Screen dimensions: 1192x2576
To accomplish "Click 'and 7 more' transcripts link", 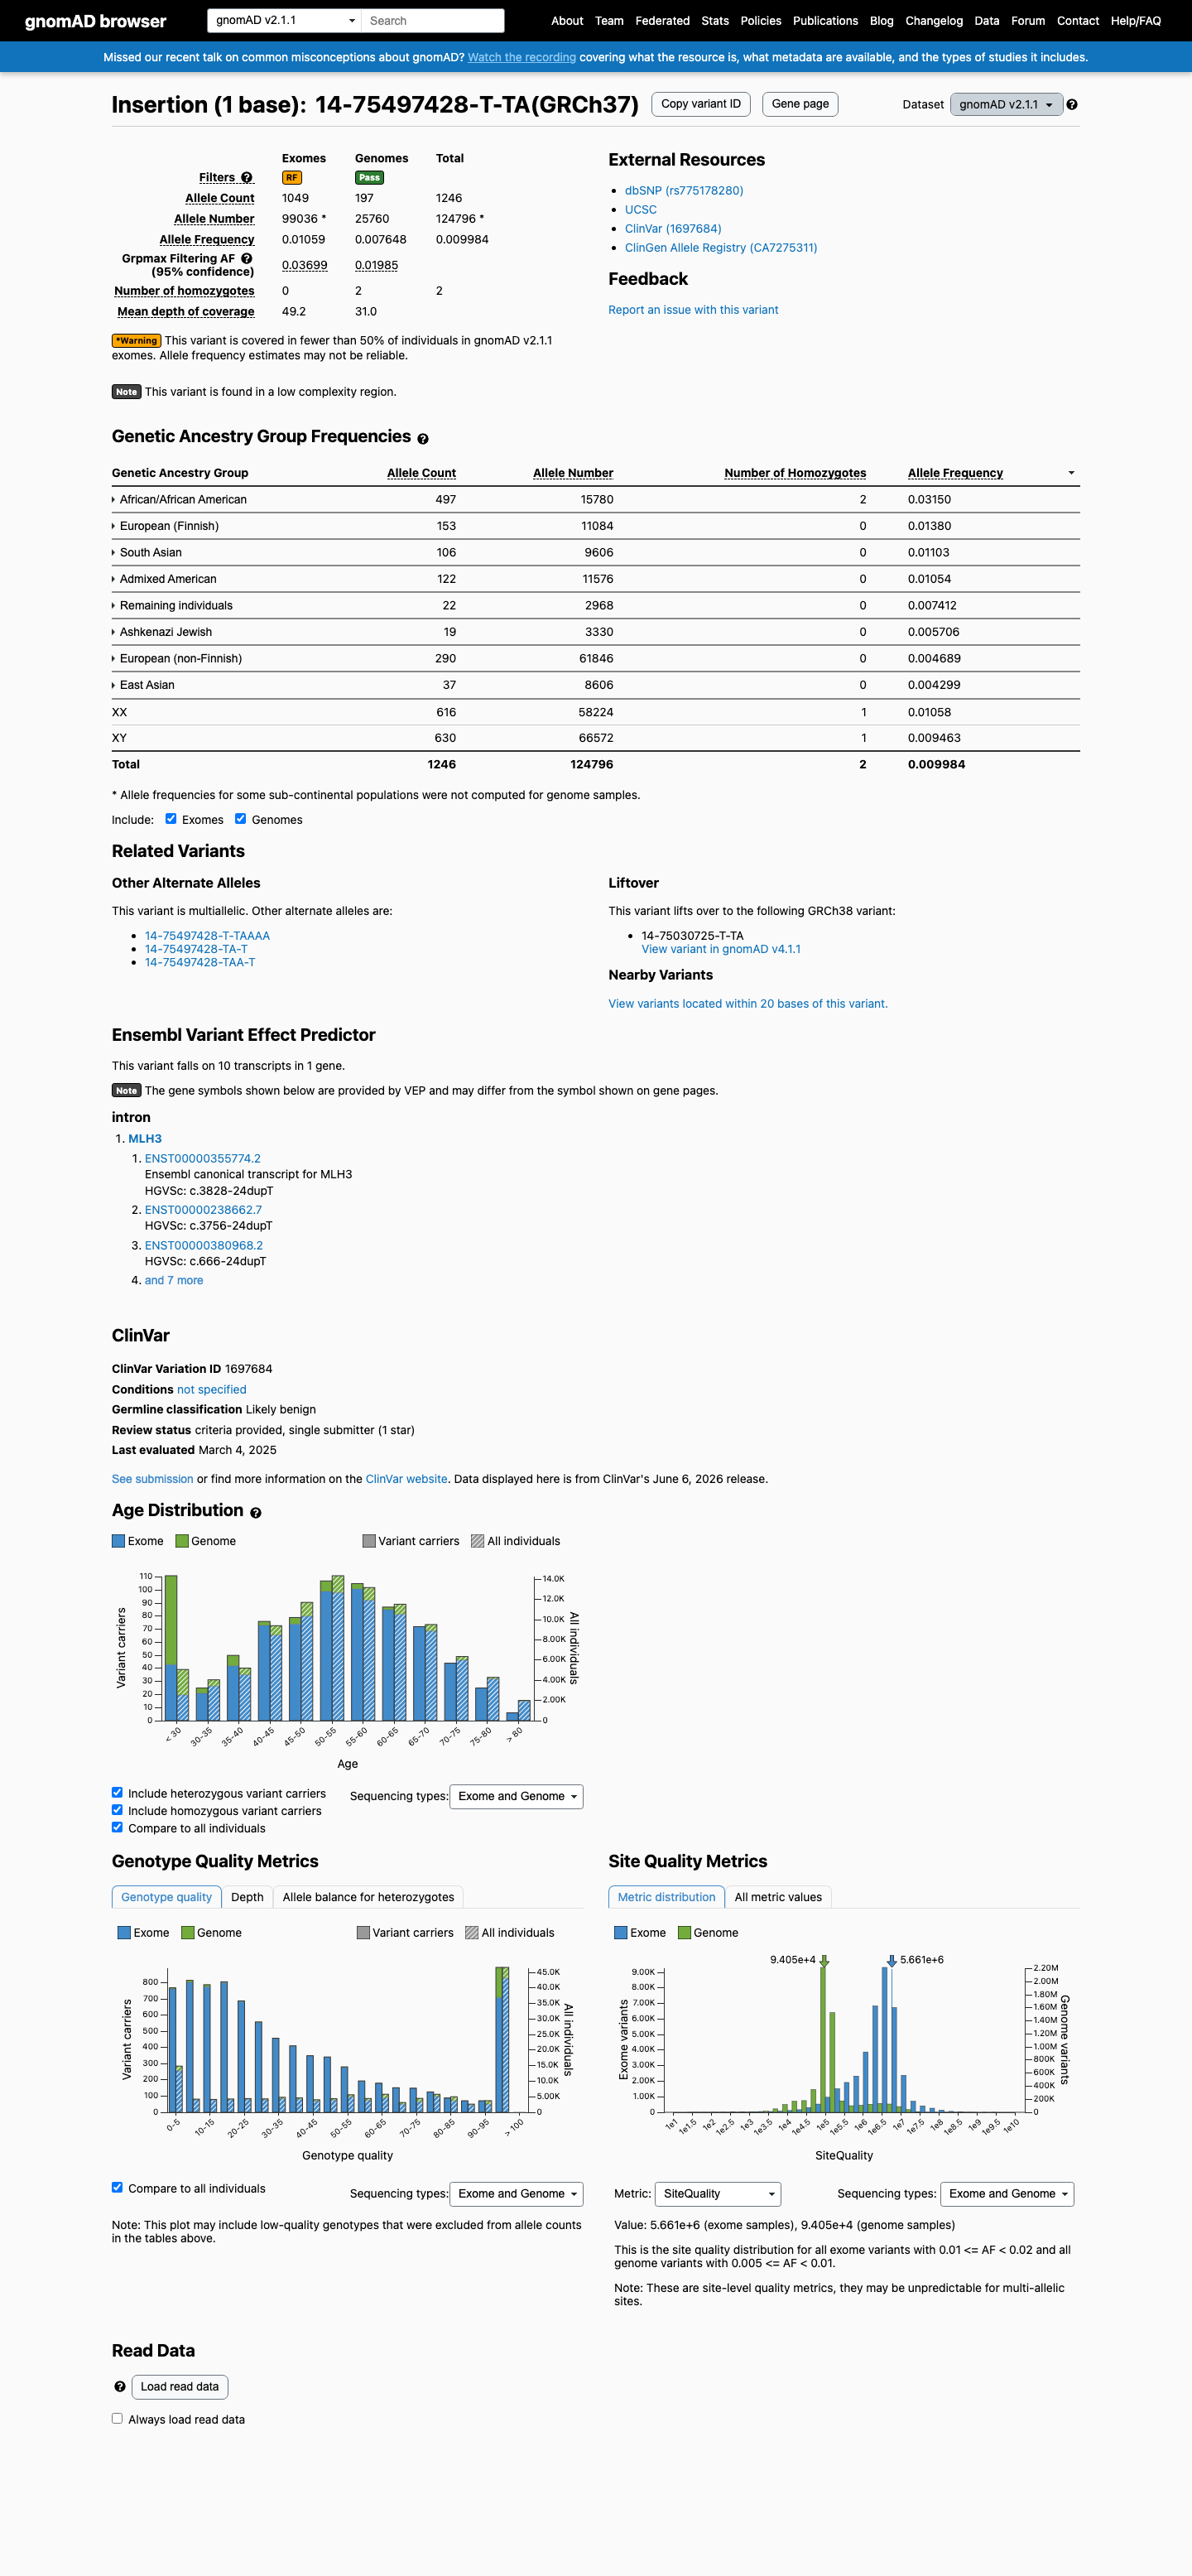I will pyautogui.click(x=174, y=1280).
